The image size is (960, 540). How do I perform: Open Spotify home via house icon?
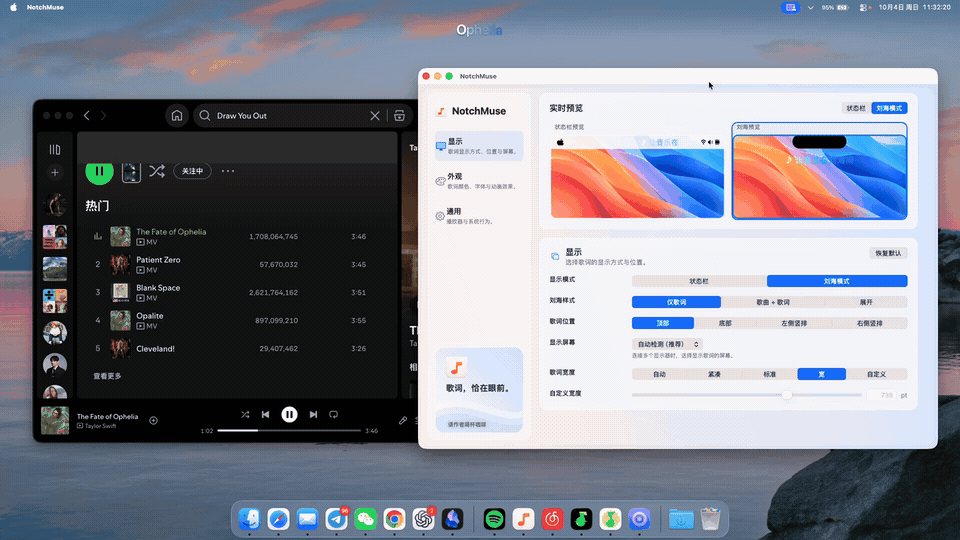coord(177,115)
